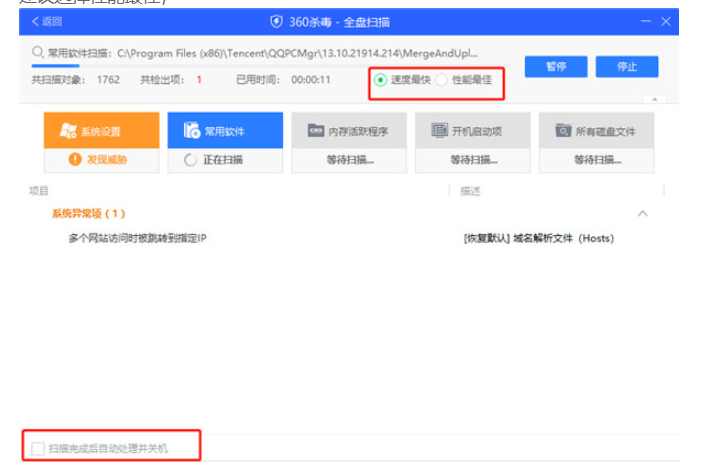Expand the 系统异常项 (1) group header
Viewport: 709px width, 464px height.
click(88, 214)
